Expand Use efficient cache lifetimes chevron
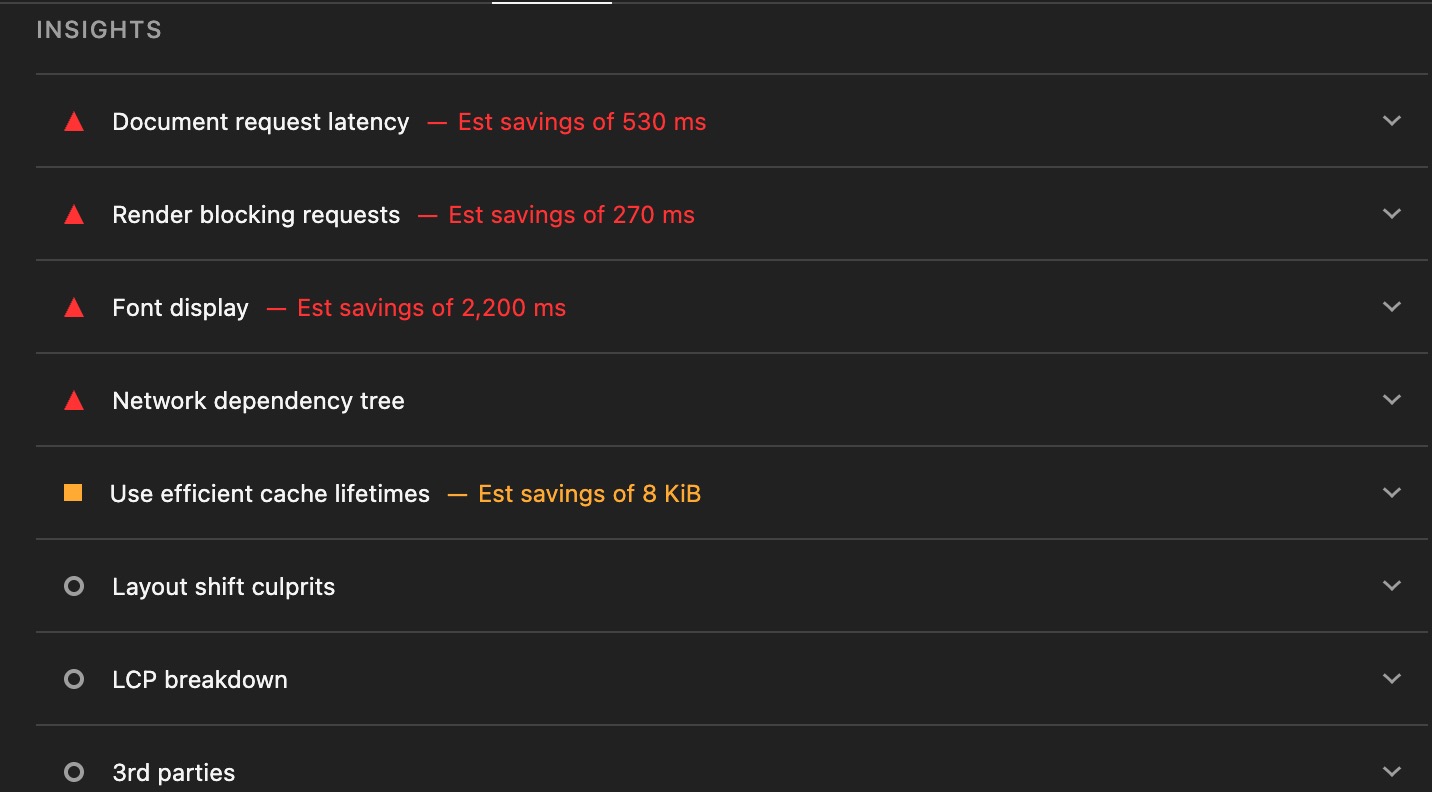 click(x=1391, y=493)
